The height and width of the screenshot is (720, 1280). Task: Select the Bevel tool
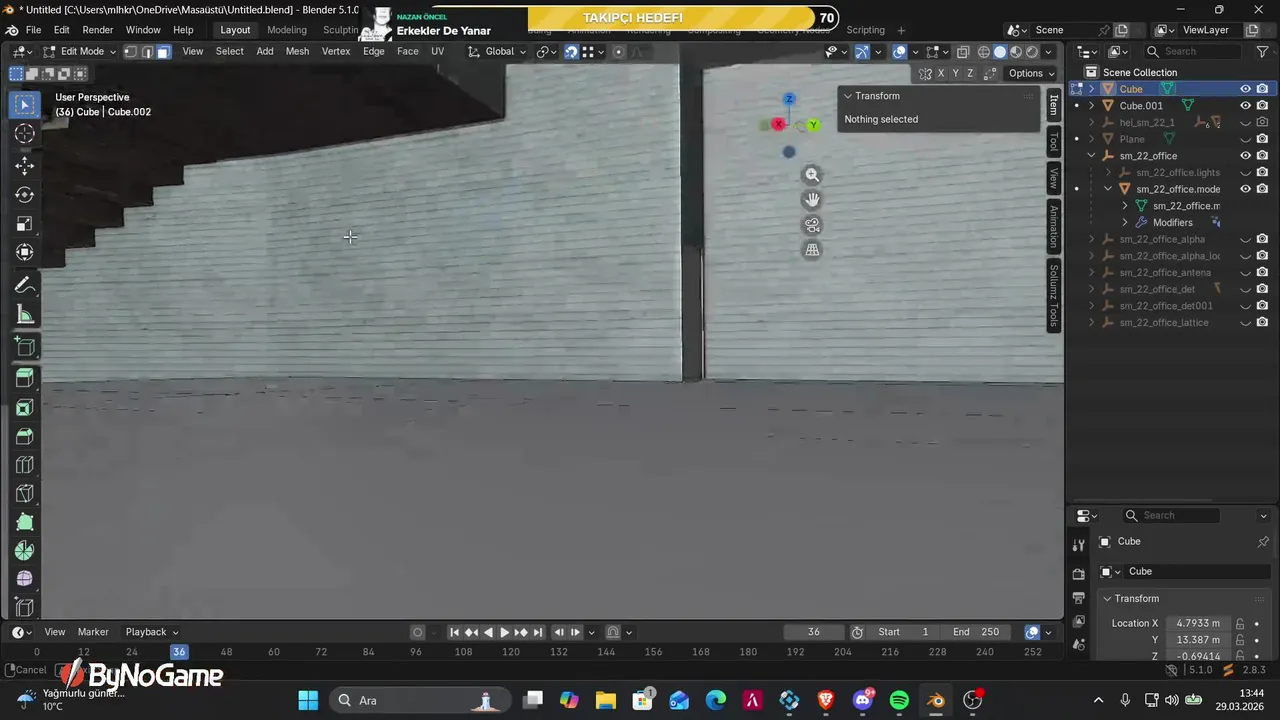25,436
